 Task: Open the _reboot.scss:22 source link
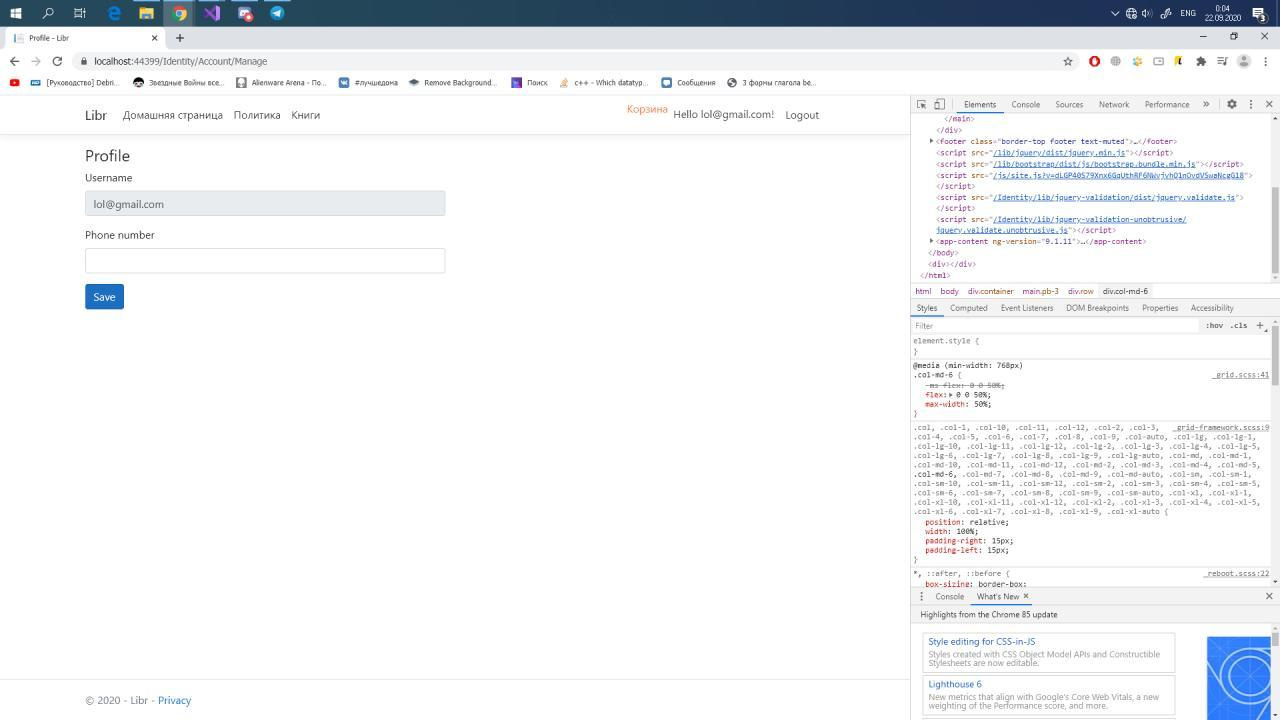tap(1237, 574)
